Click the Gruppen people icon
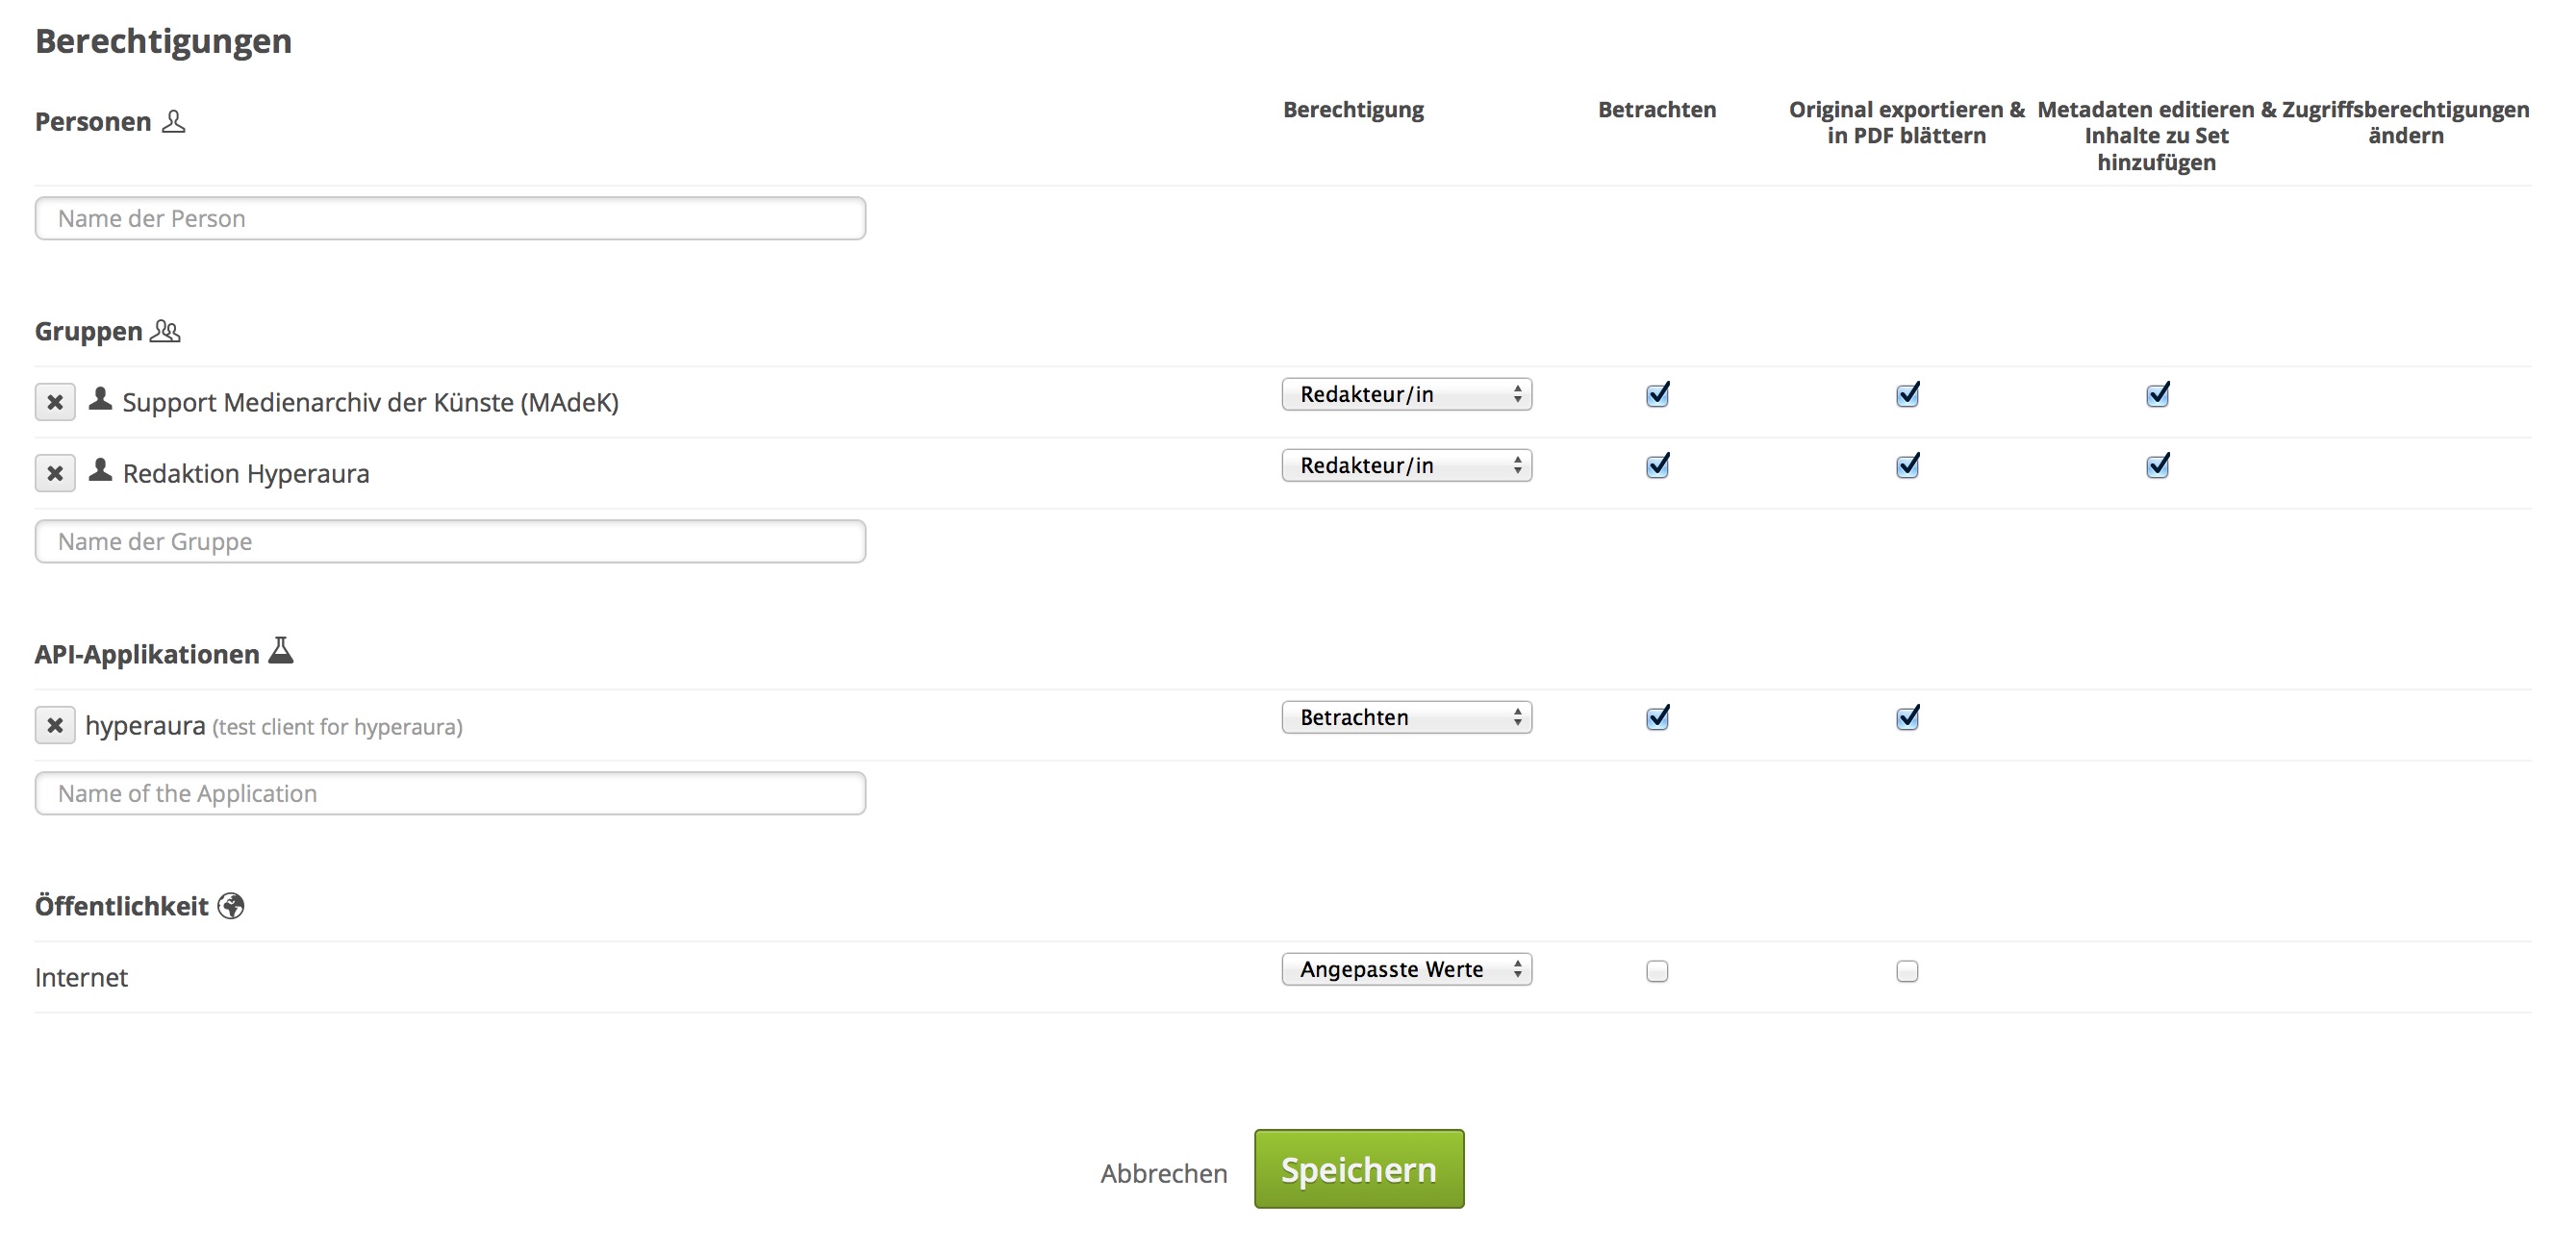Image resolution: width=2576 pixels, height=1252 pixels. [x=165, y=331]
